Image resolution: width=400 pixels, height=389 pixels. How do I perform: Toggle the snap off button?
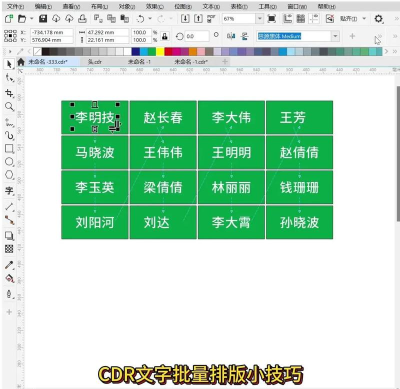(330, 19)
